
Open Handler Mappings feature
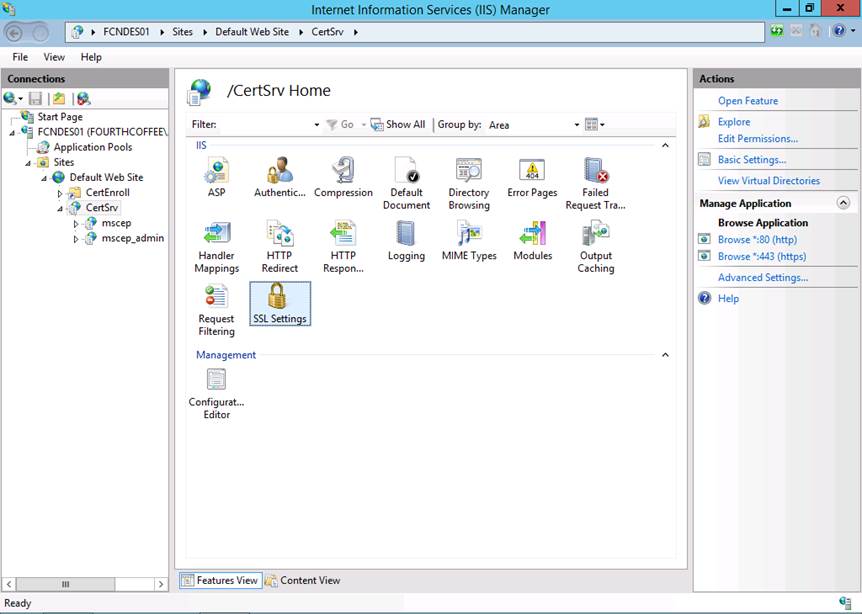point(217,247)
